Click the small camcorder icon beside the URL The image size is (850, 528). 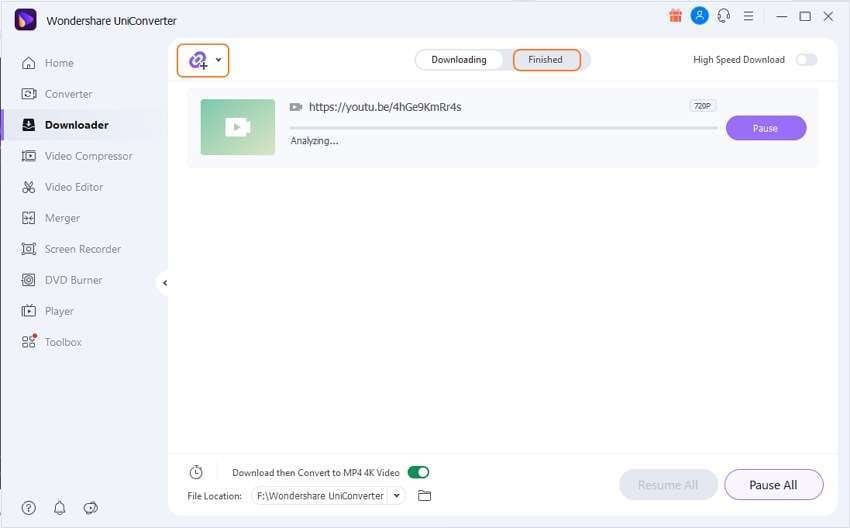(x=296, y=107)
